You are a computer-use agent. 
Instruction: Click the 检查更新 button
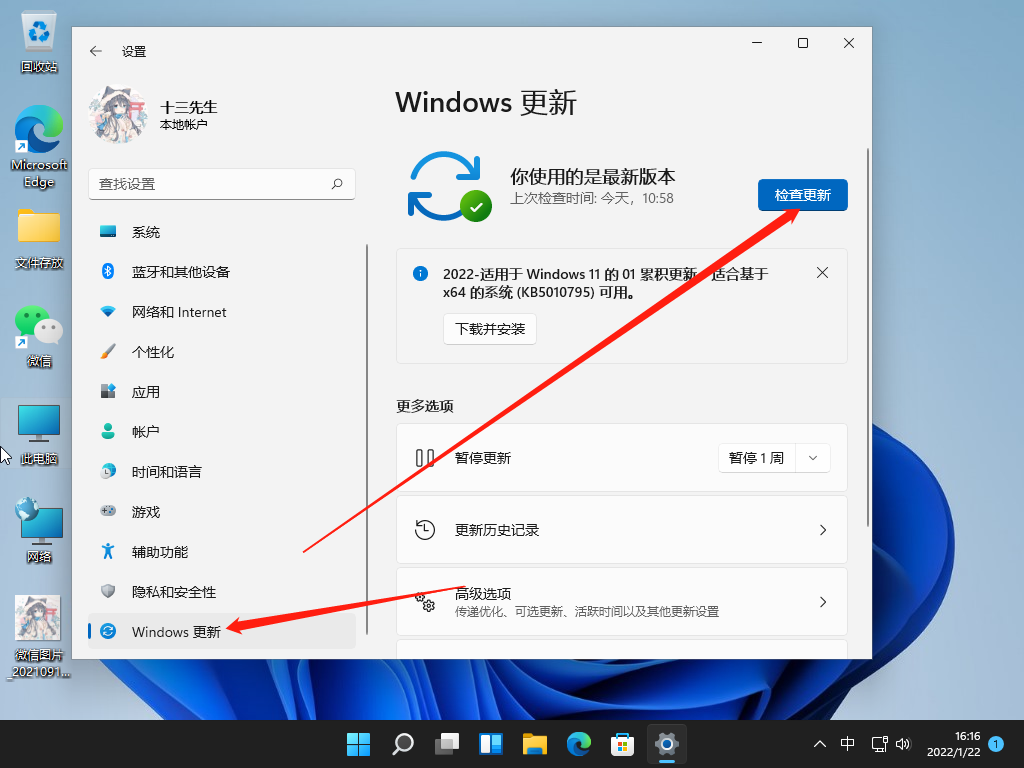[x=802, y=195]
